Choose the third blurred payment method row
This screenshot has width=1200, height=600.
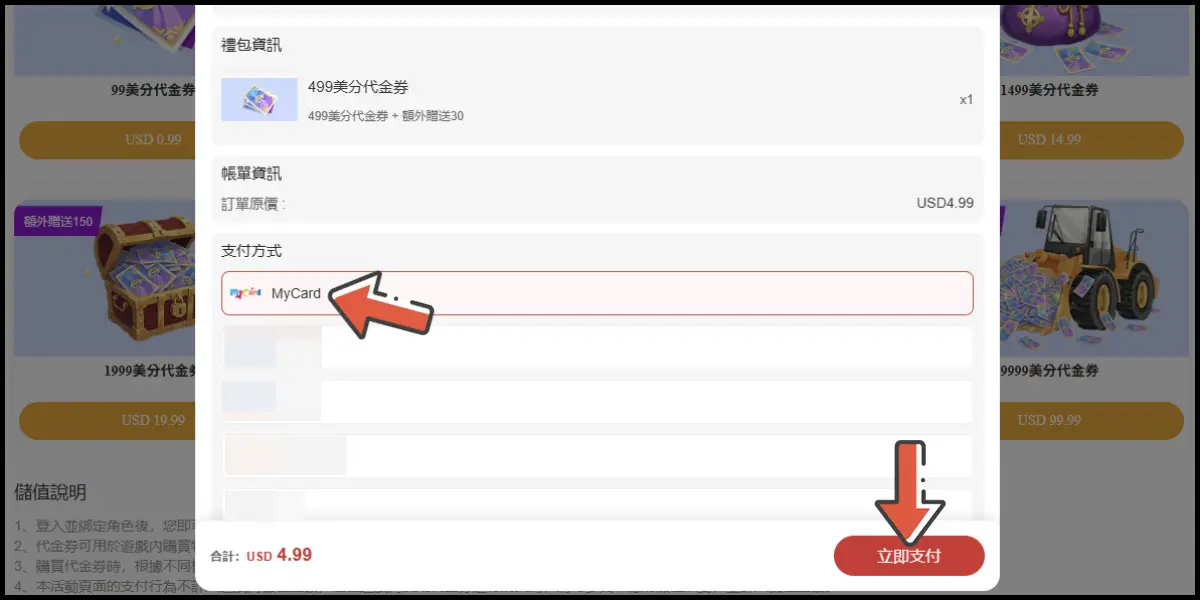(x=597, y=401)
